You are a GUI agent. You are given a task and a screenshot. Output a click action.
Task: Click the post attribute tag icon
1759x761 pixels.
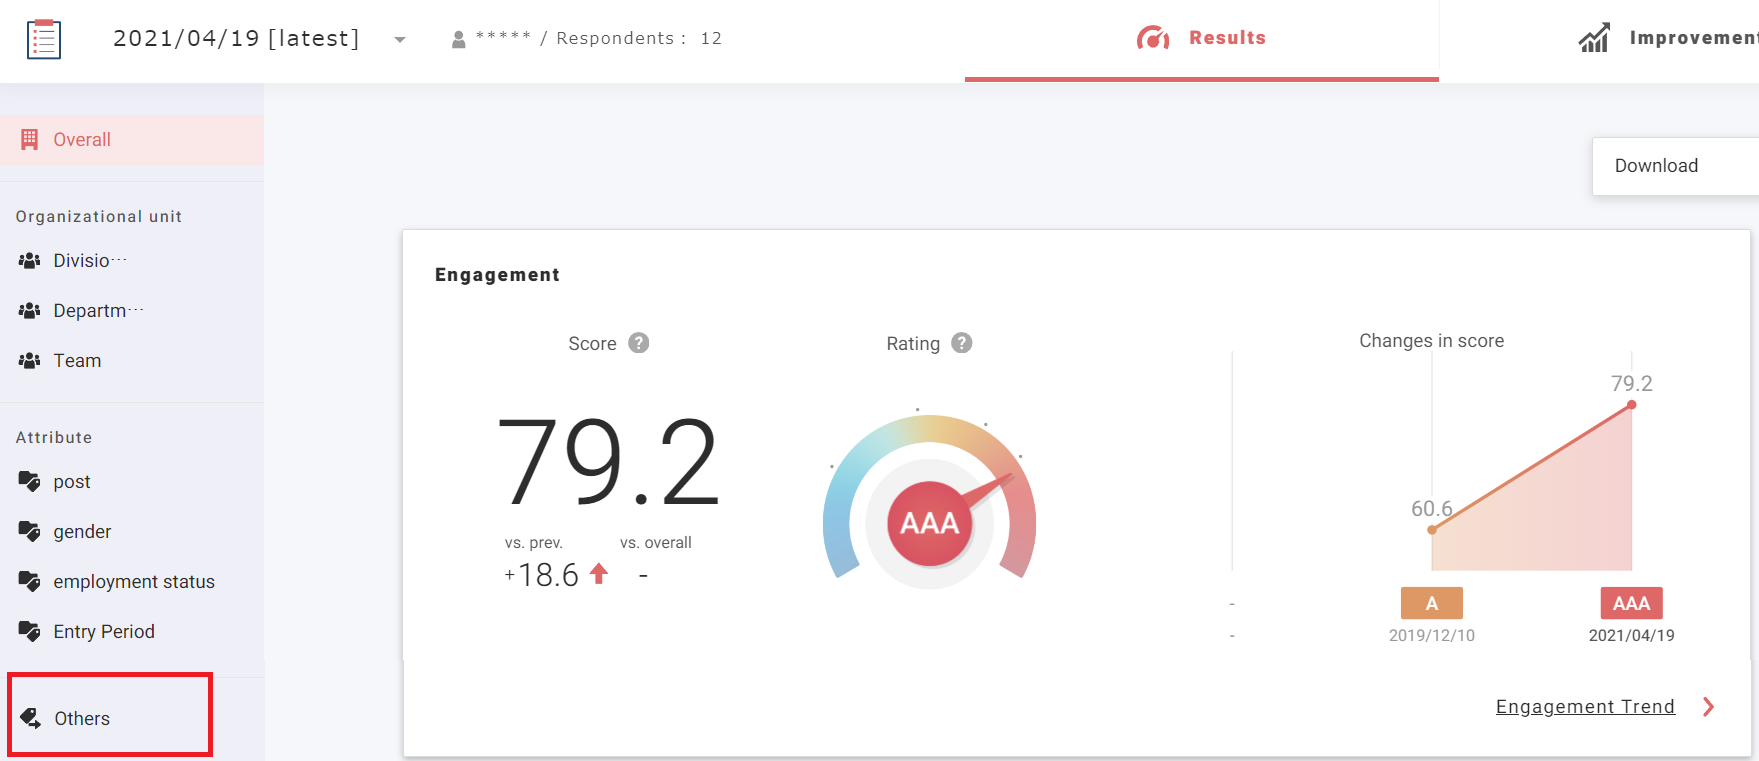(30, 482)
